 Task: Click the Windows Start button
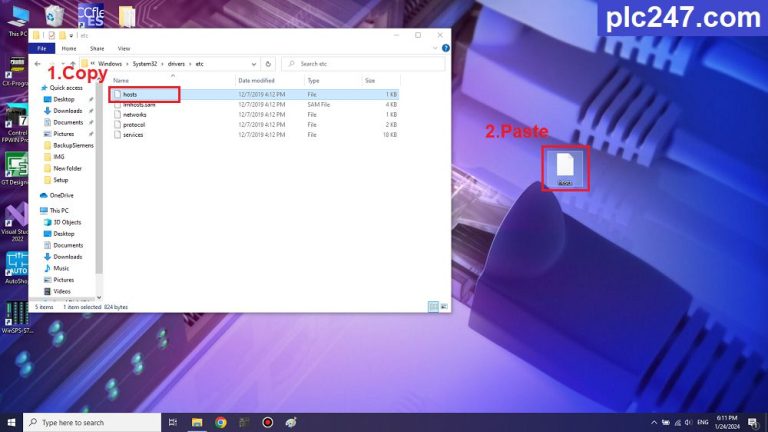11,422
